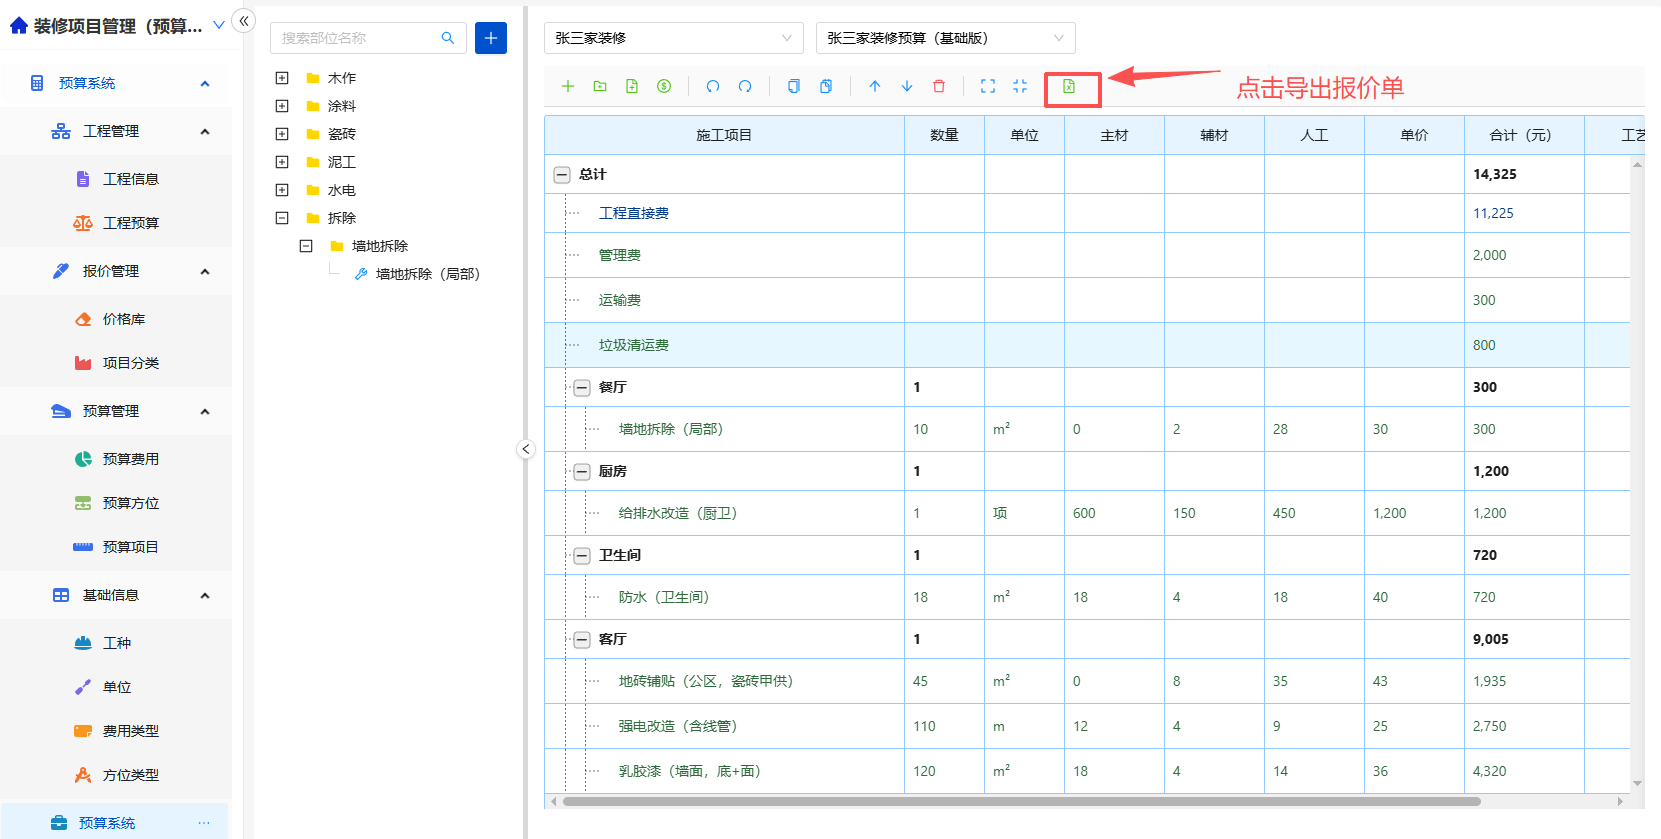Click the paste clipboard icon
Viewport: 1661px width, 839px height.
(826, 87)
